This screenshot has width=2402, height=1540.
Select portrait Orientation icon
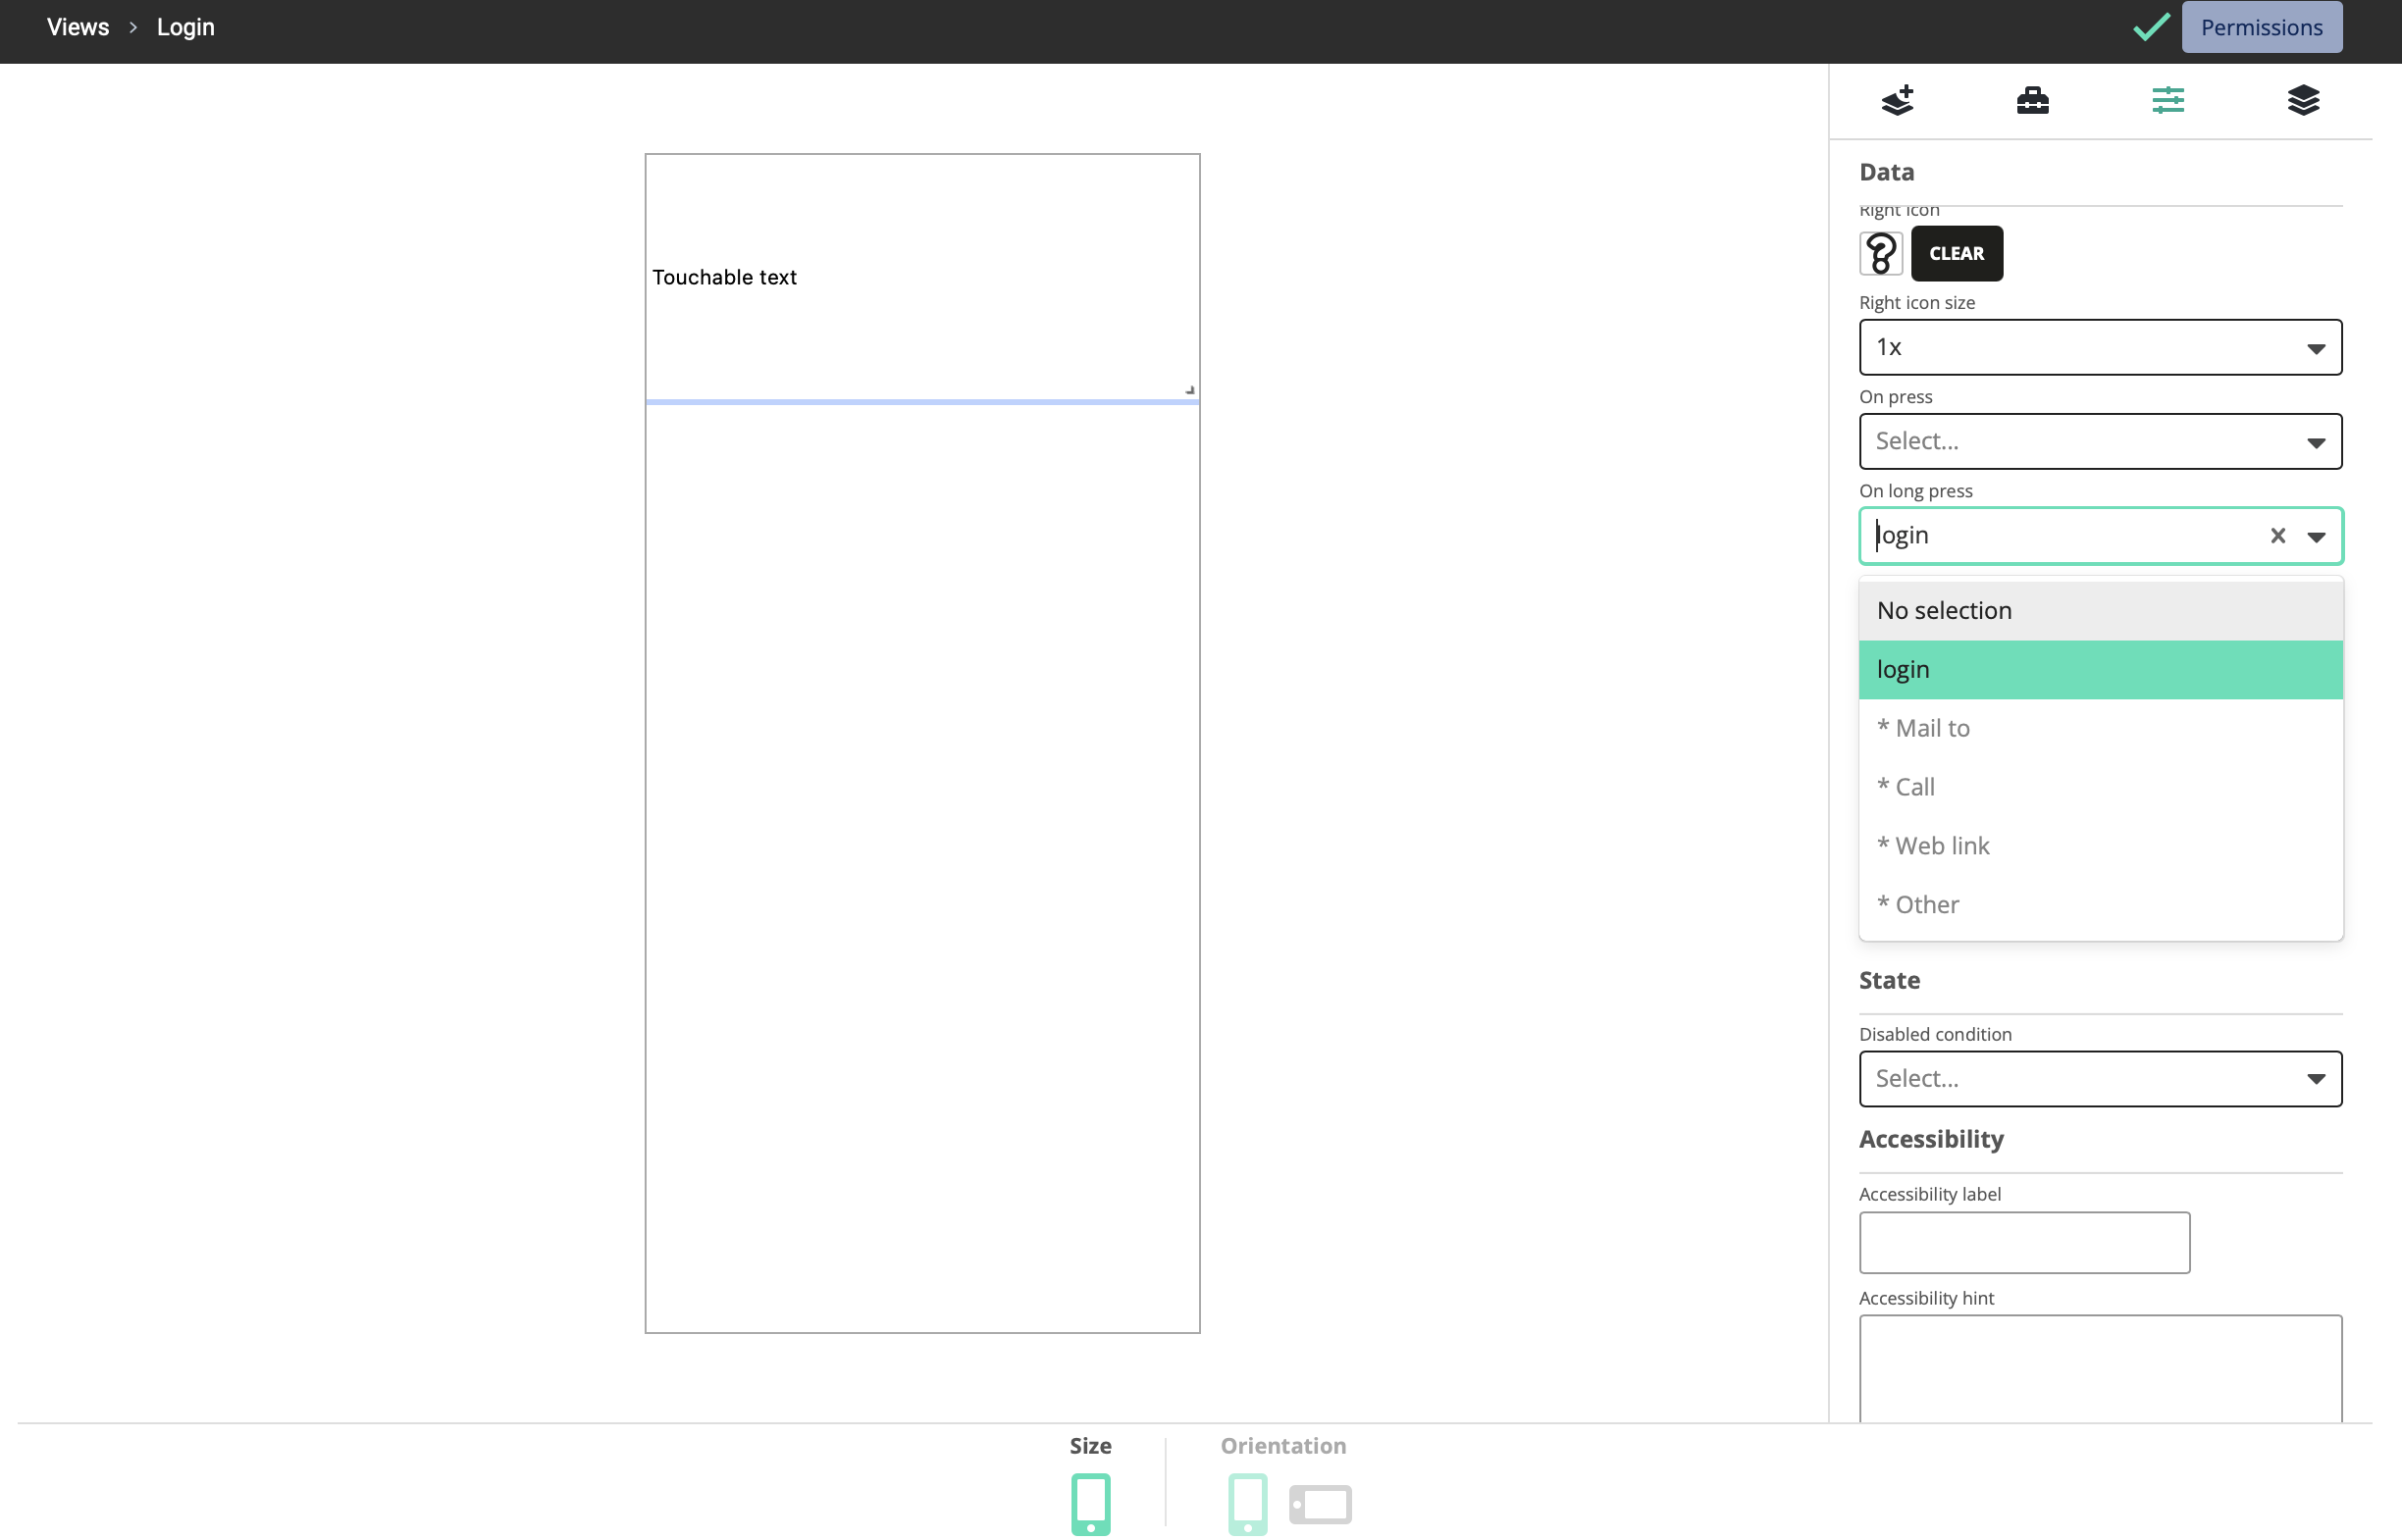click(x=1247, y=1503)
